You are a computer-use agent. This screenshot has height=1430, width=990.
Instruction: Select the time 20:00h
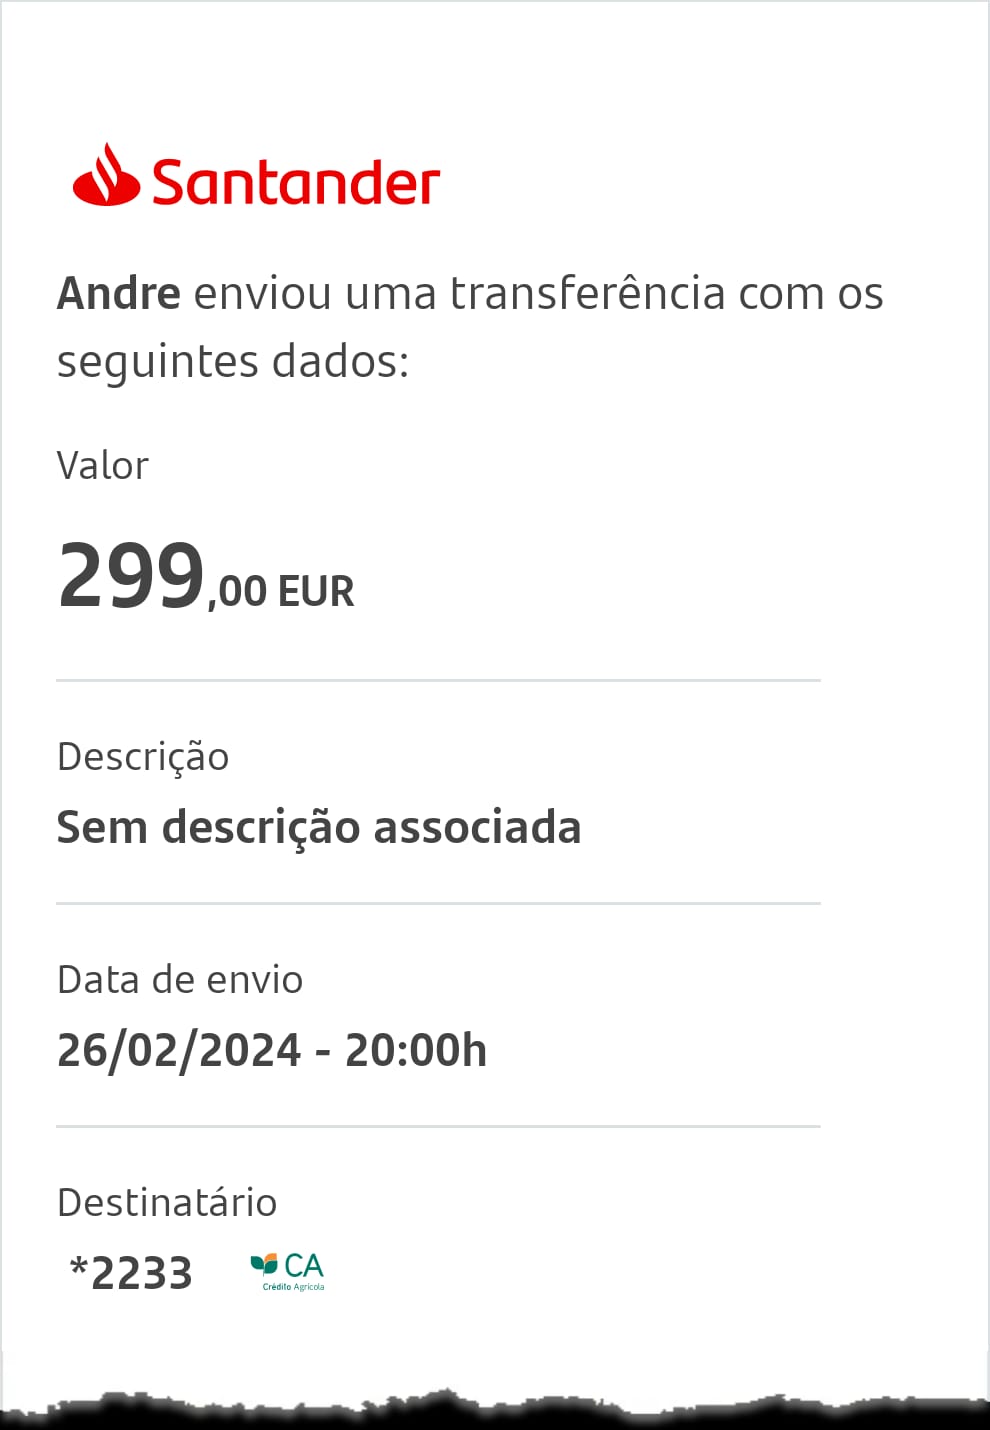(416, 1051)
